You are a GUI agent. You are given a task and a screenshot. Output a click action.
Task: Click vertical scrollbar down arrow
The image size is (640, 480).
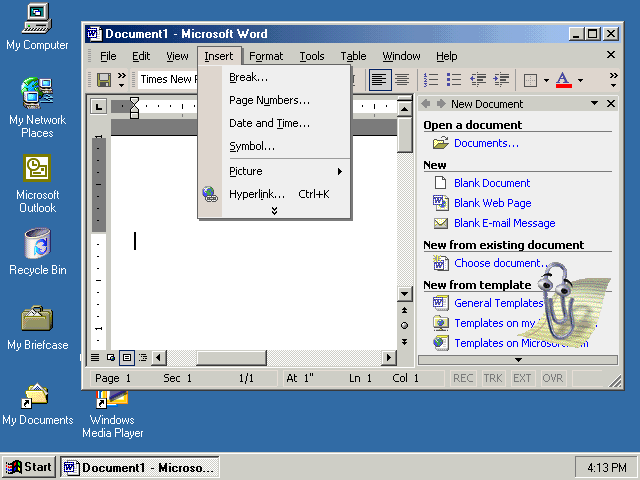[404, 293]
